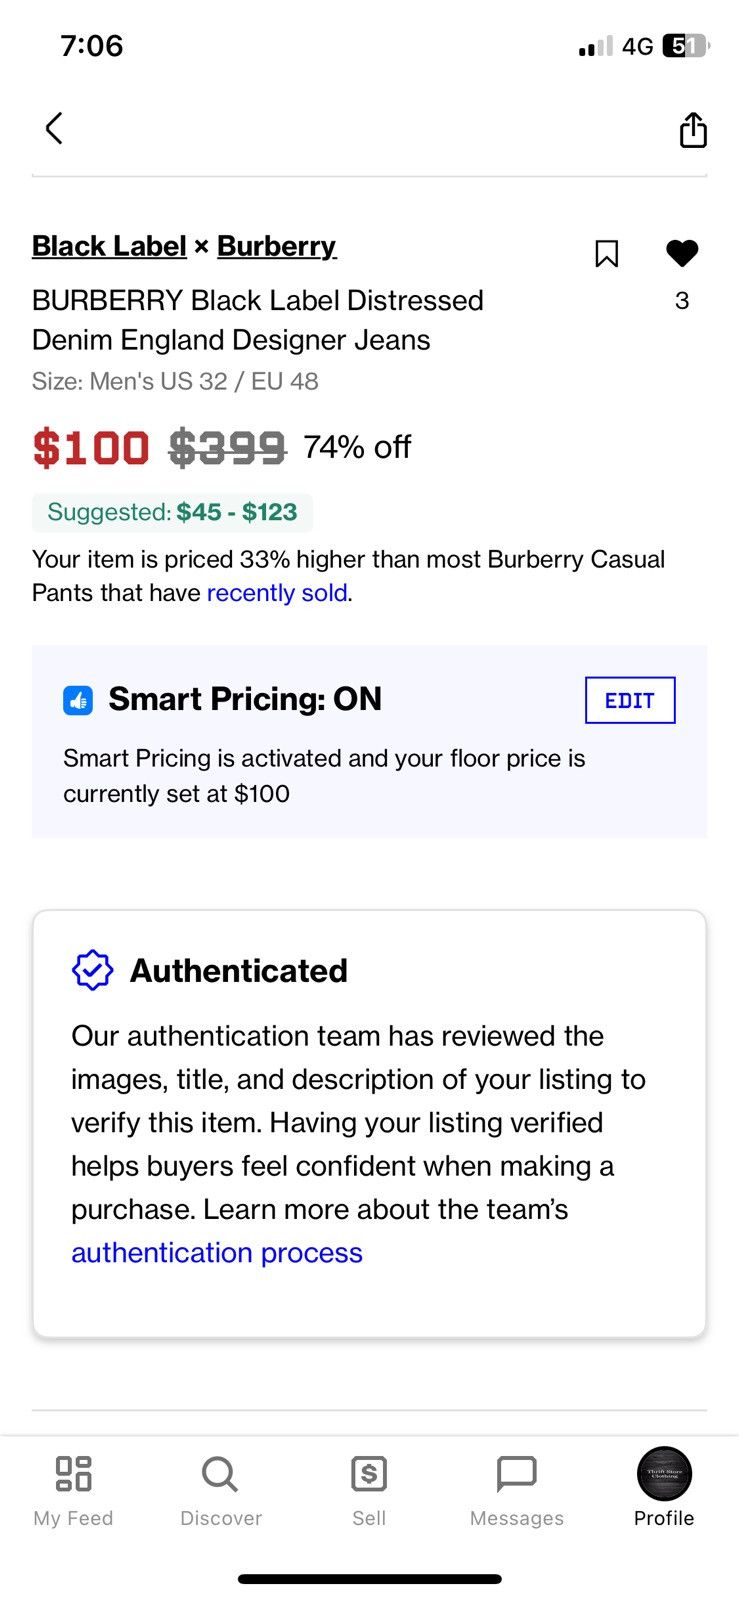
Task: Toggle the heart like icon
Action: [682, 253]
